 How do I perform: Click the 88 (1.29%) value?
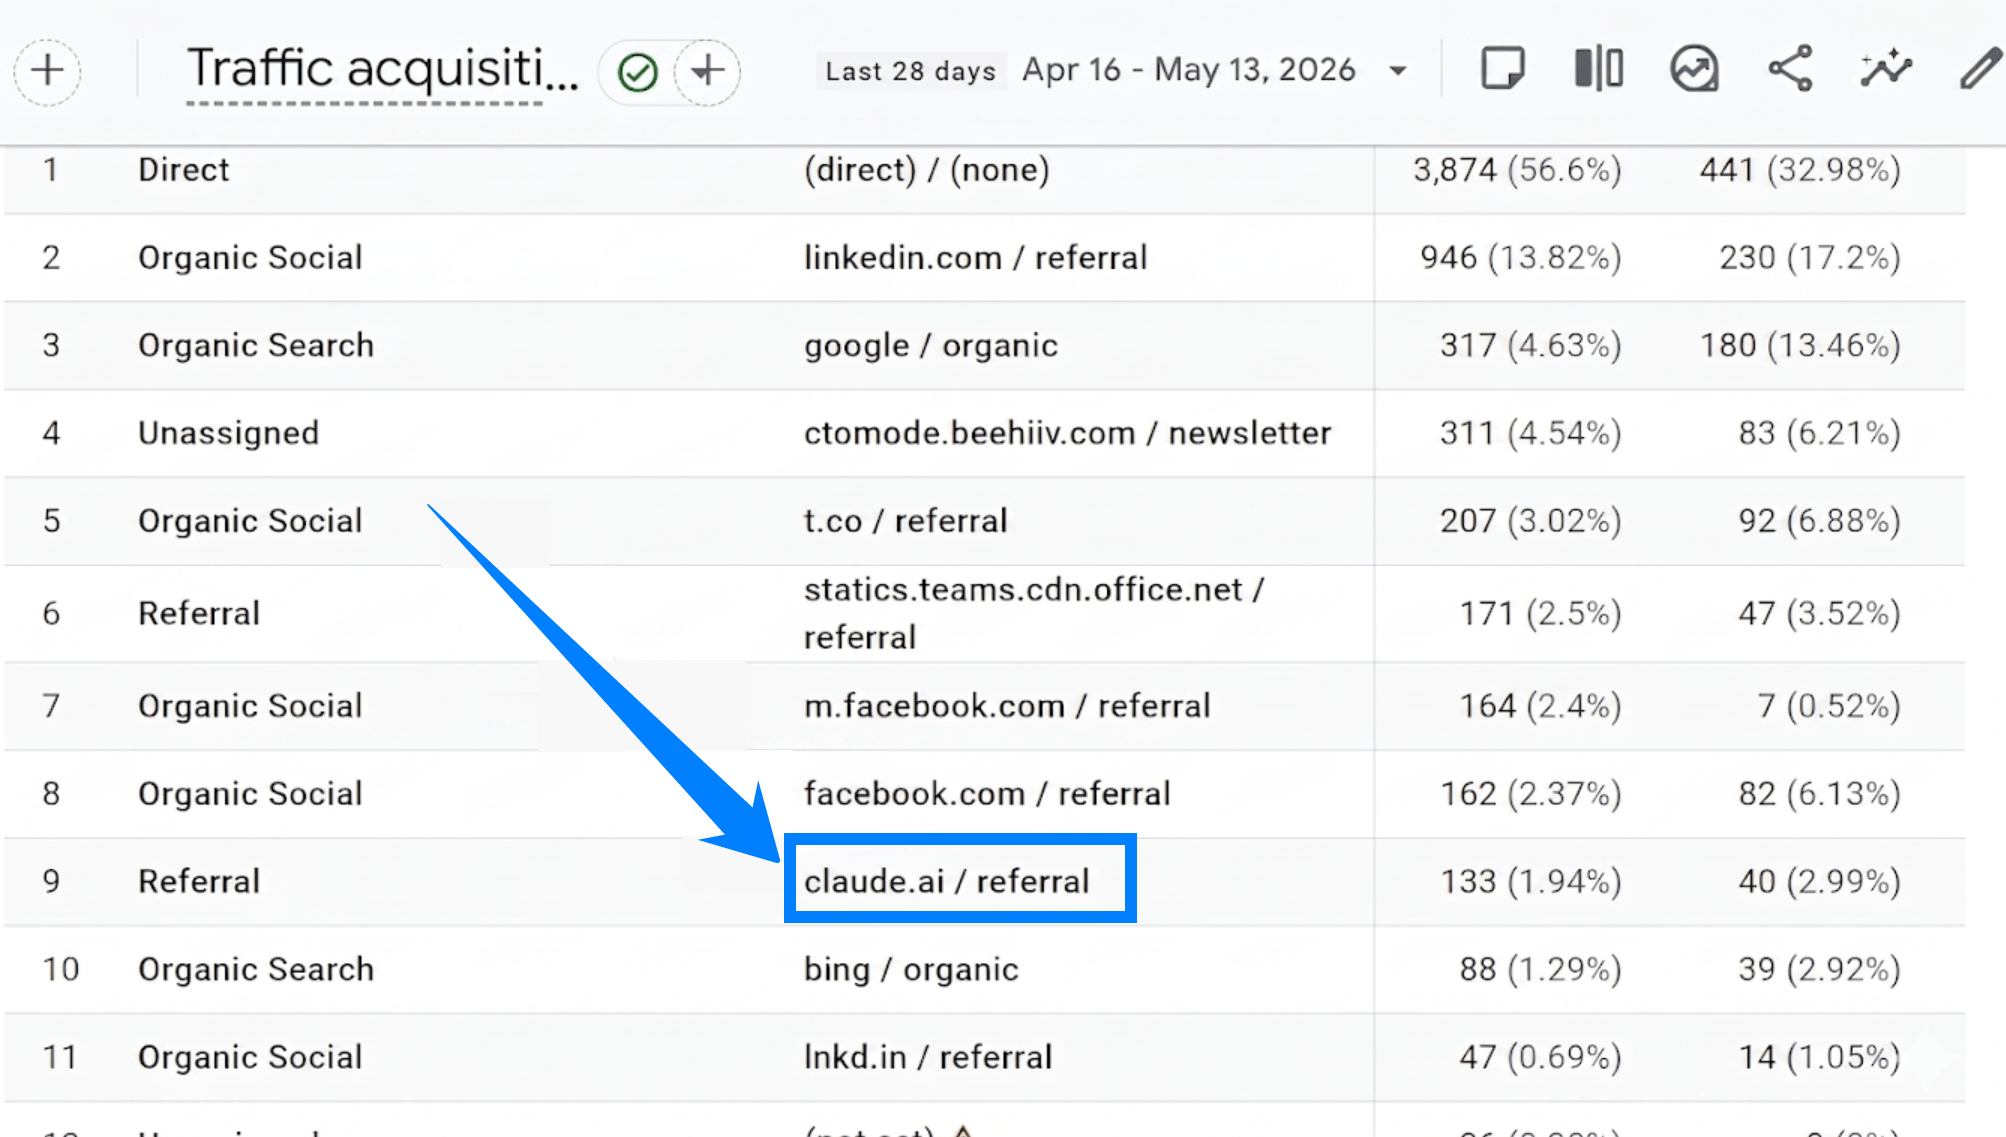click(x=1540, y=970)
